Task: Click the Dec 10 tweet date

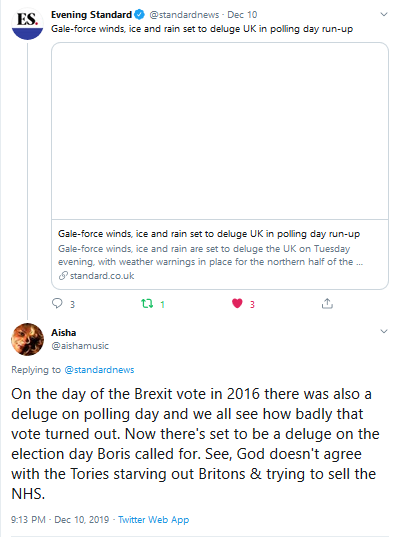Action: (x=242, y=15)
